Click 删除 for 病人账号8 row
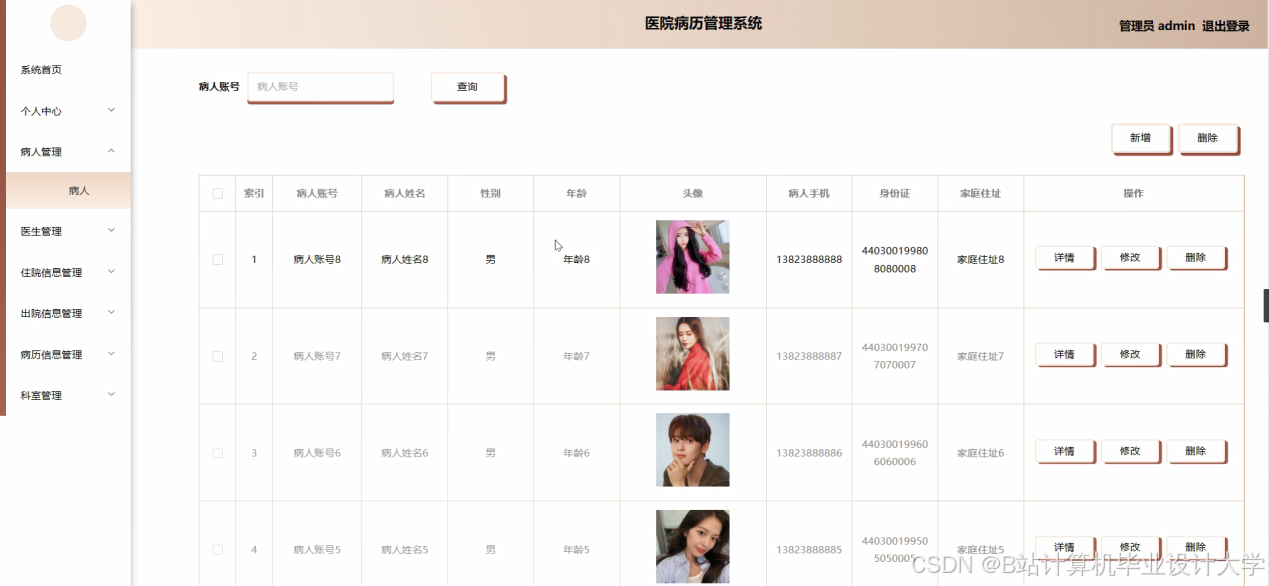The image size is (1269, 586). pyautogui.click(x=1196, y=258)
